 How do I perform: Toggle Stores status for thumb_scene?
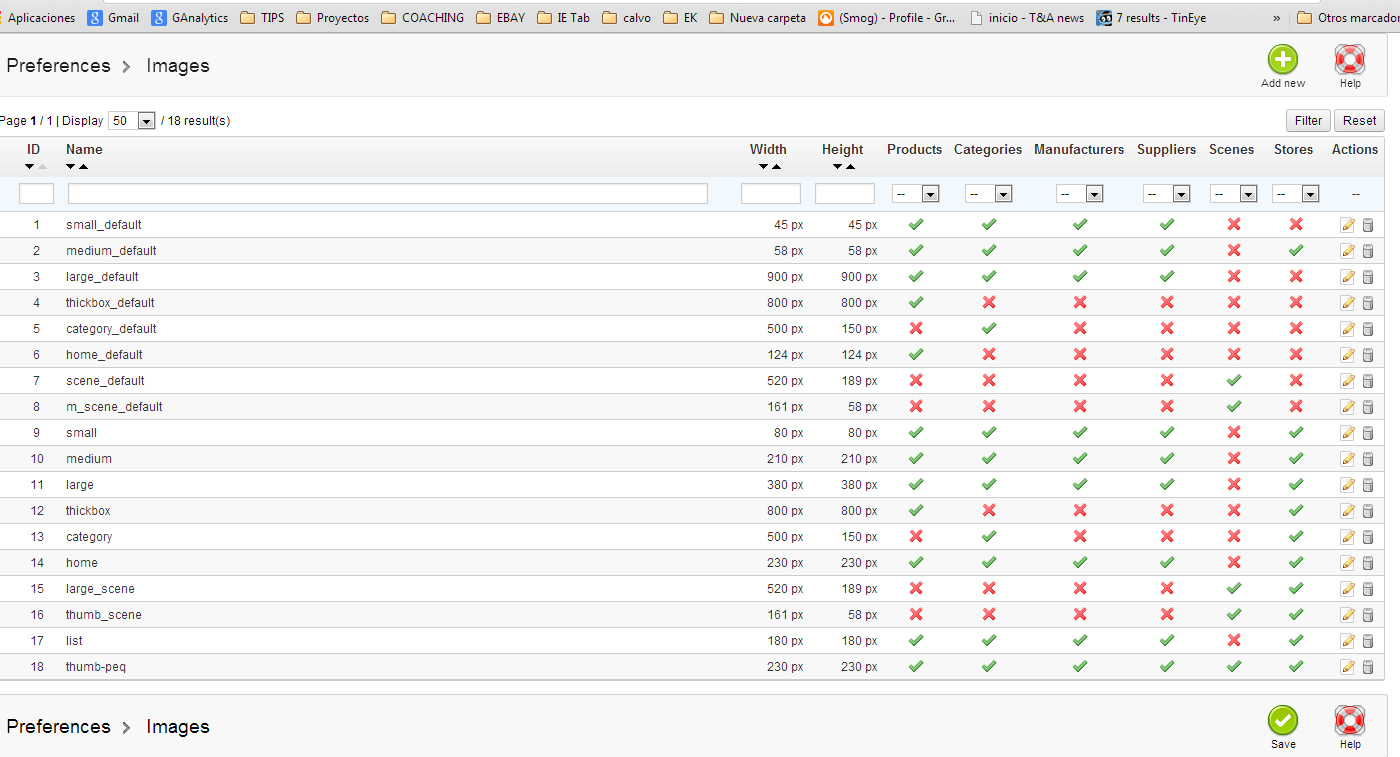[1296, 615]
